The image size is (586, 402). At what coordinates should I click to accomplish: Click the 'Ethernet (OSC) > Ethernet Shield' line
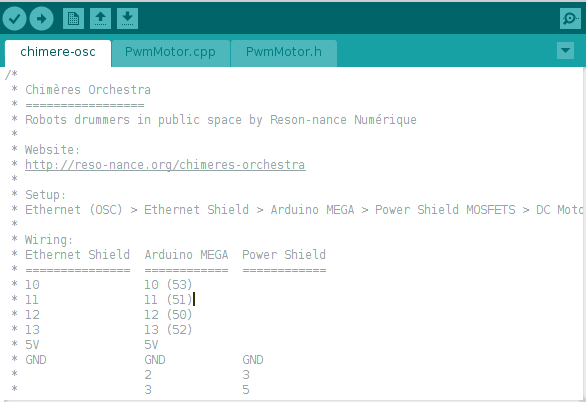pos(303,210)
